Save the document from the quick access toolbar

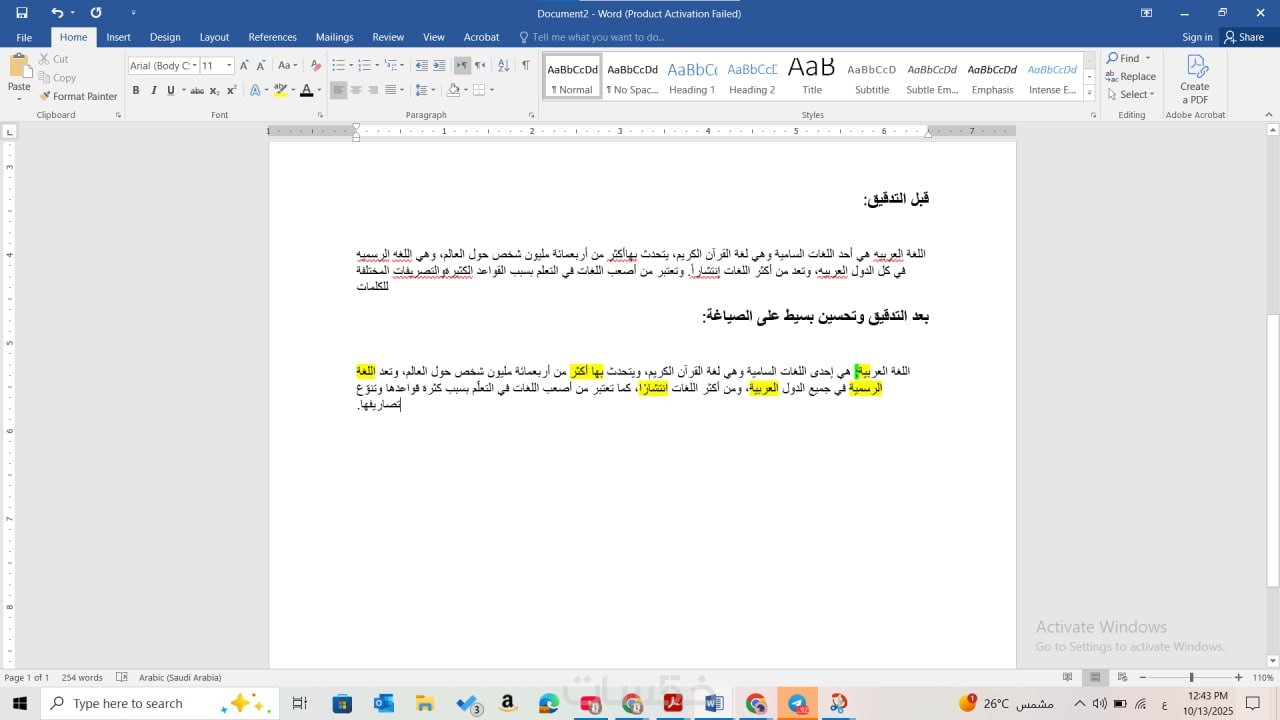[x=22, y=13]
